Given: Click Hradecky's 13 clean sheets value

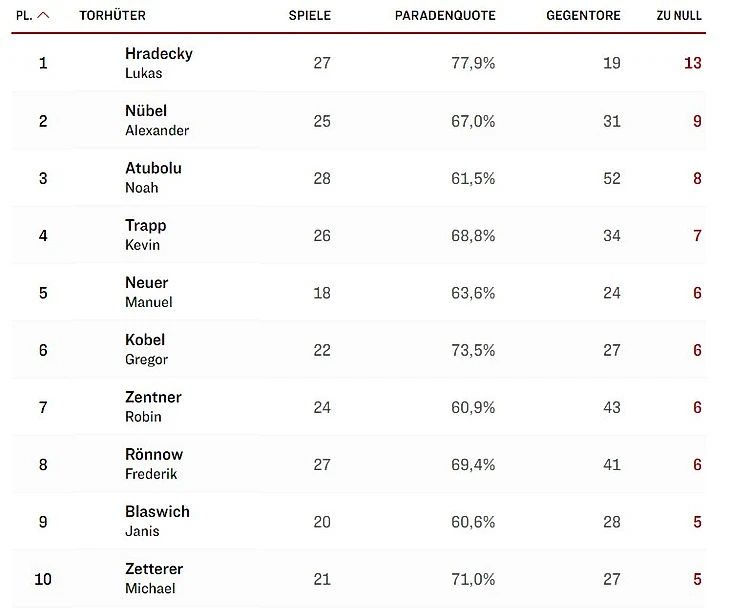Looking at the screenshot, I should (x=692, y=63).
